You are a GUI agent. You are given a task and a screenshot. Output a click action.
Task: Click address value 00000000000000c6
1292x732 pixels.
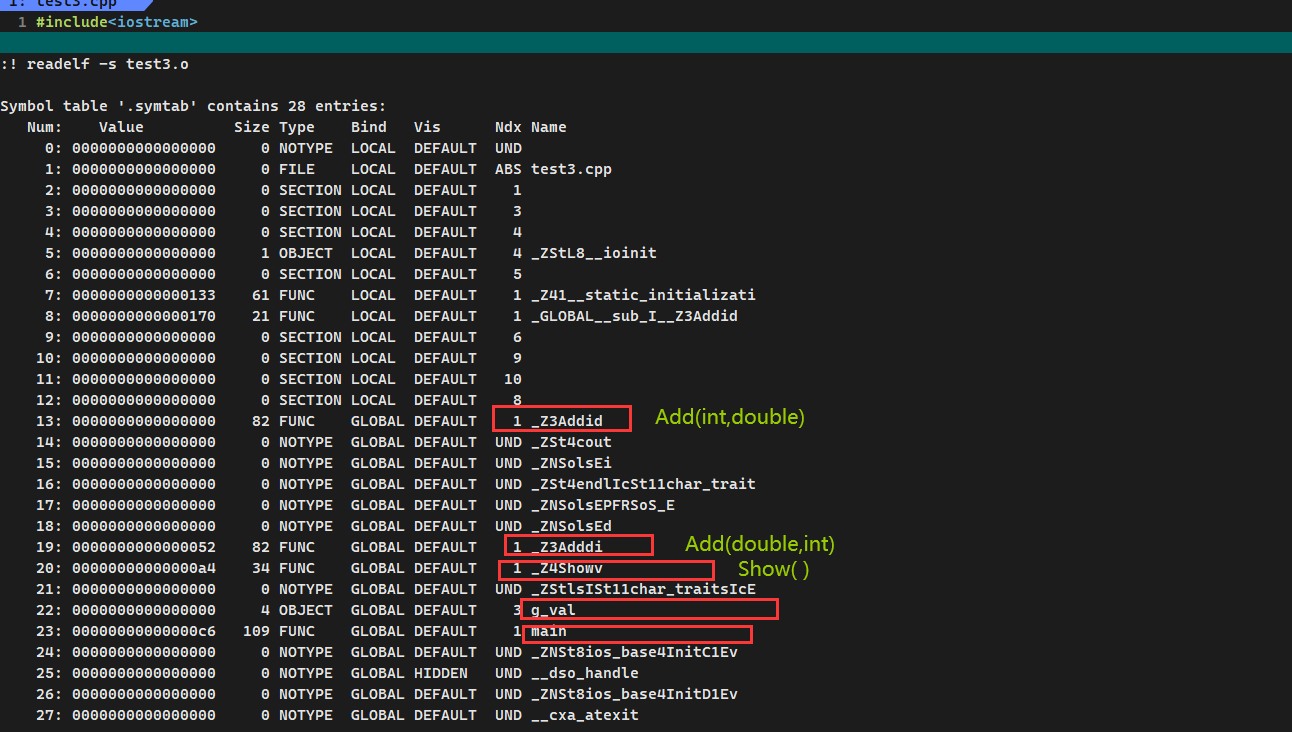144,631
